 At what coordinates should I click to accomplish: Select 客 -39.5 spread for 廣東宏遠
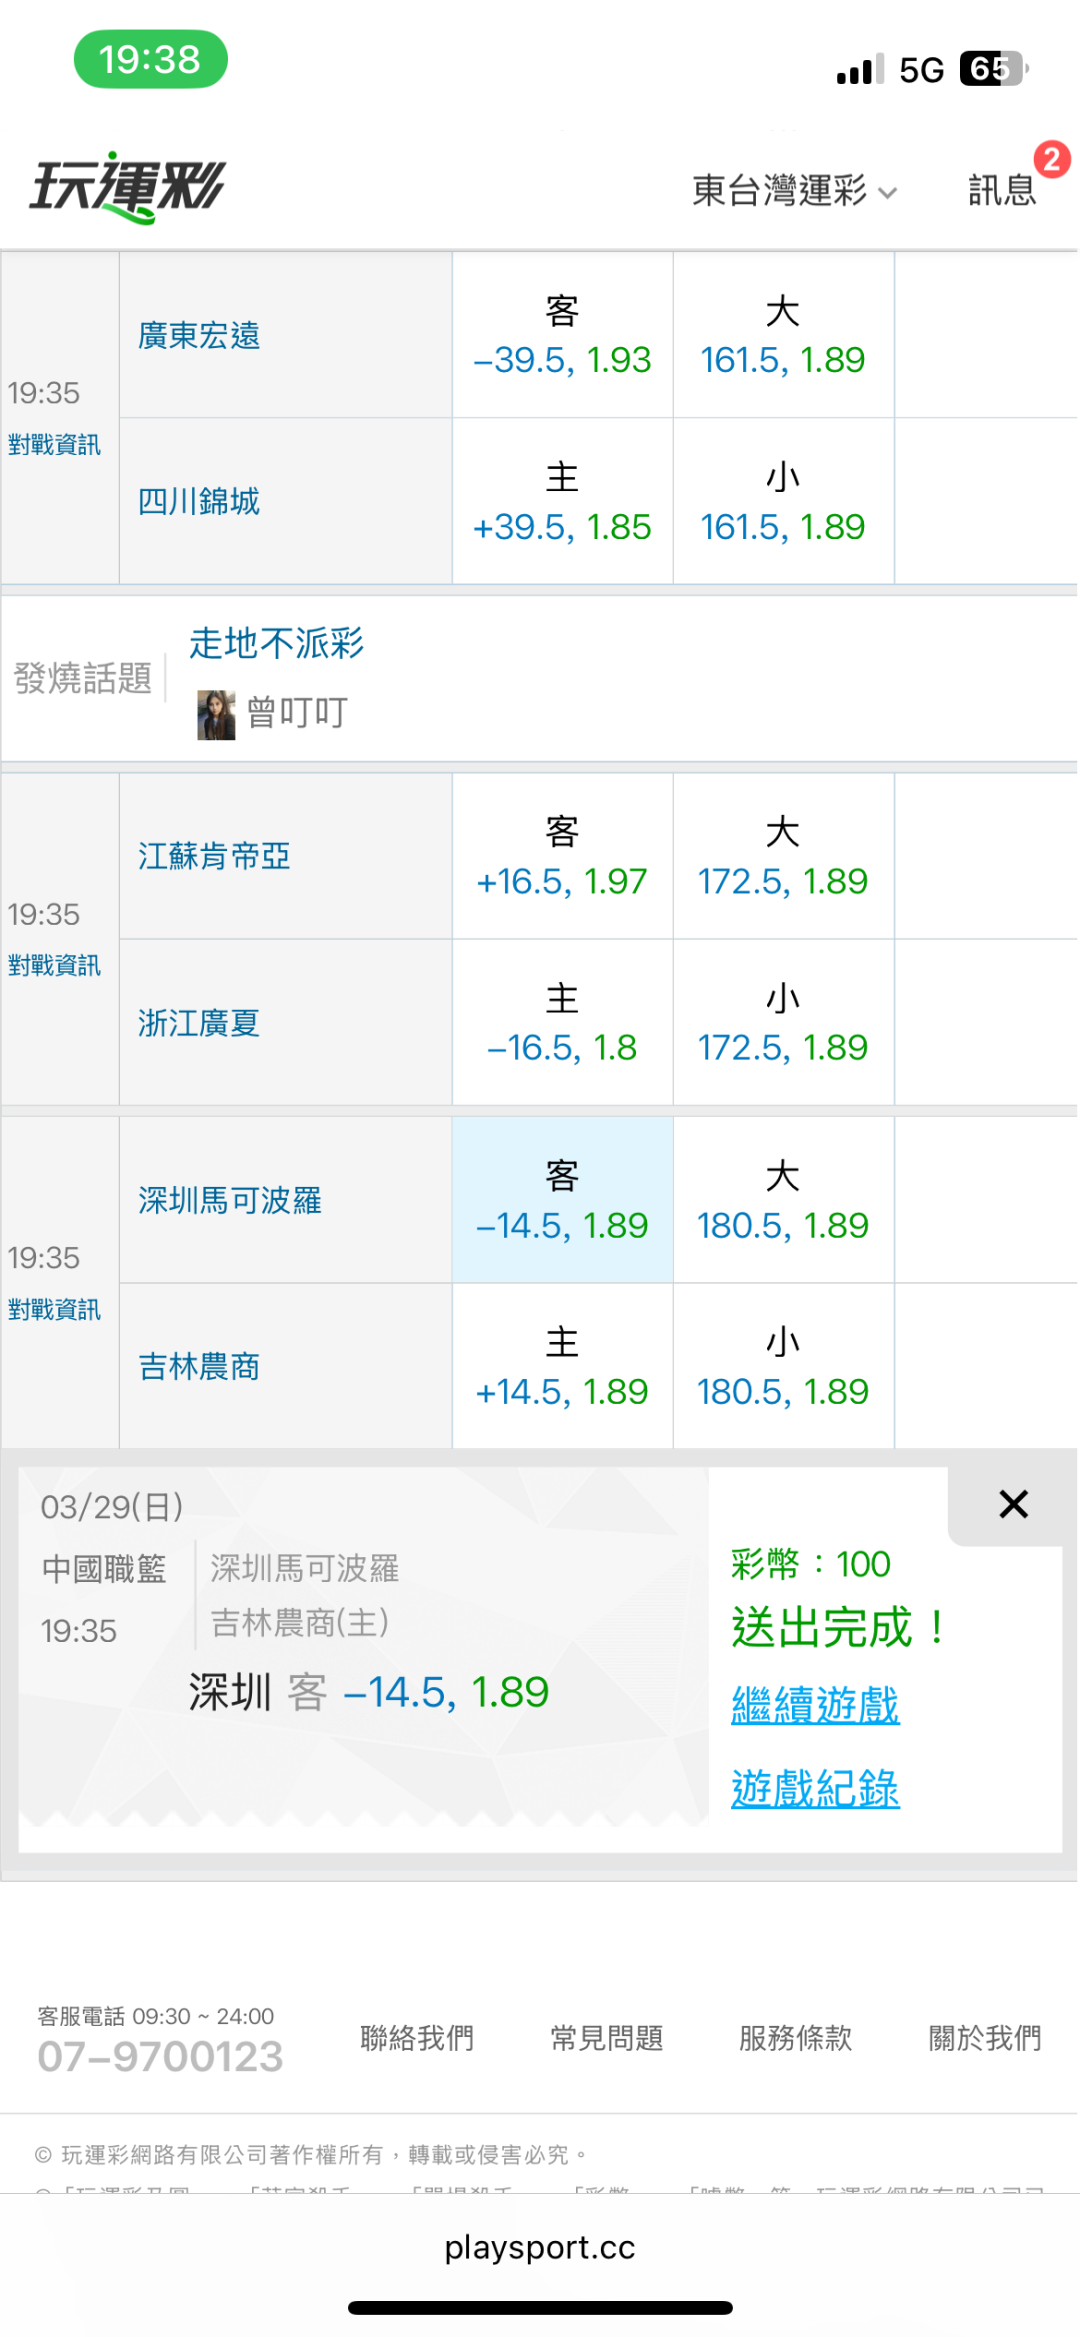pos(562,337)
